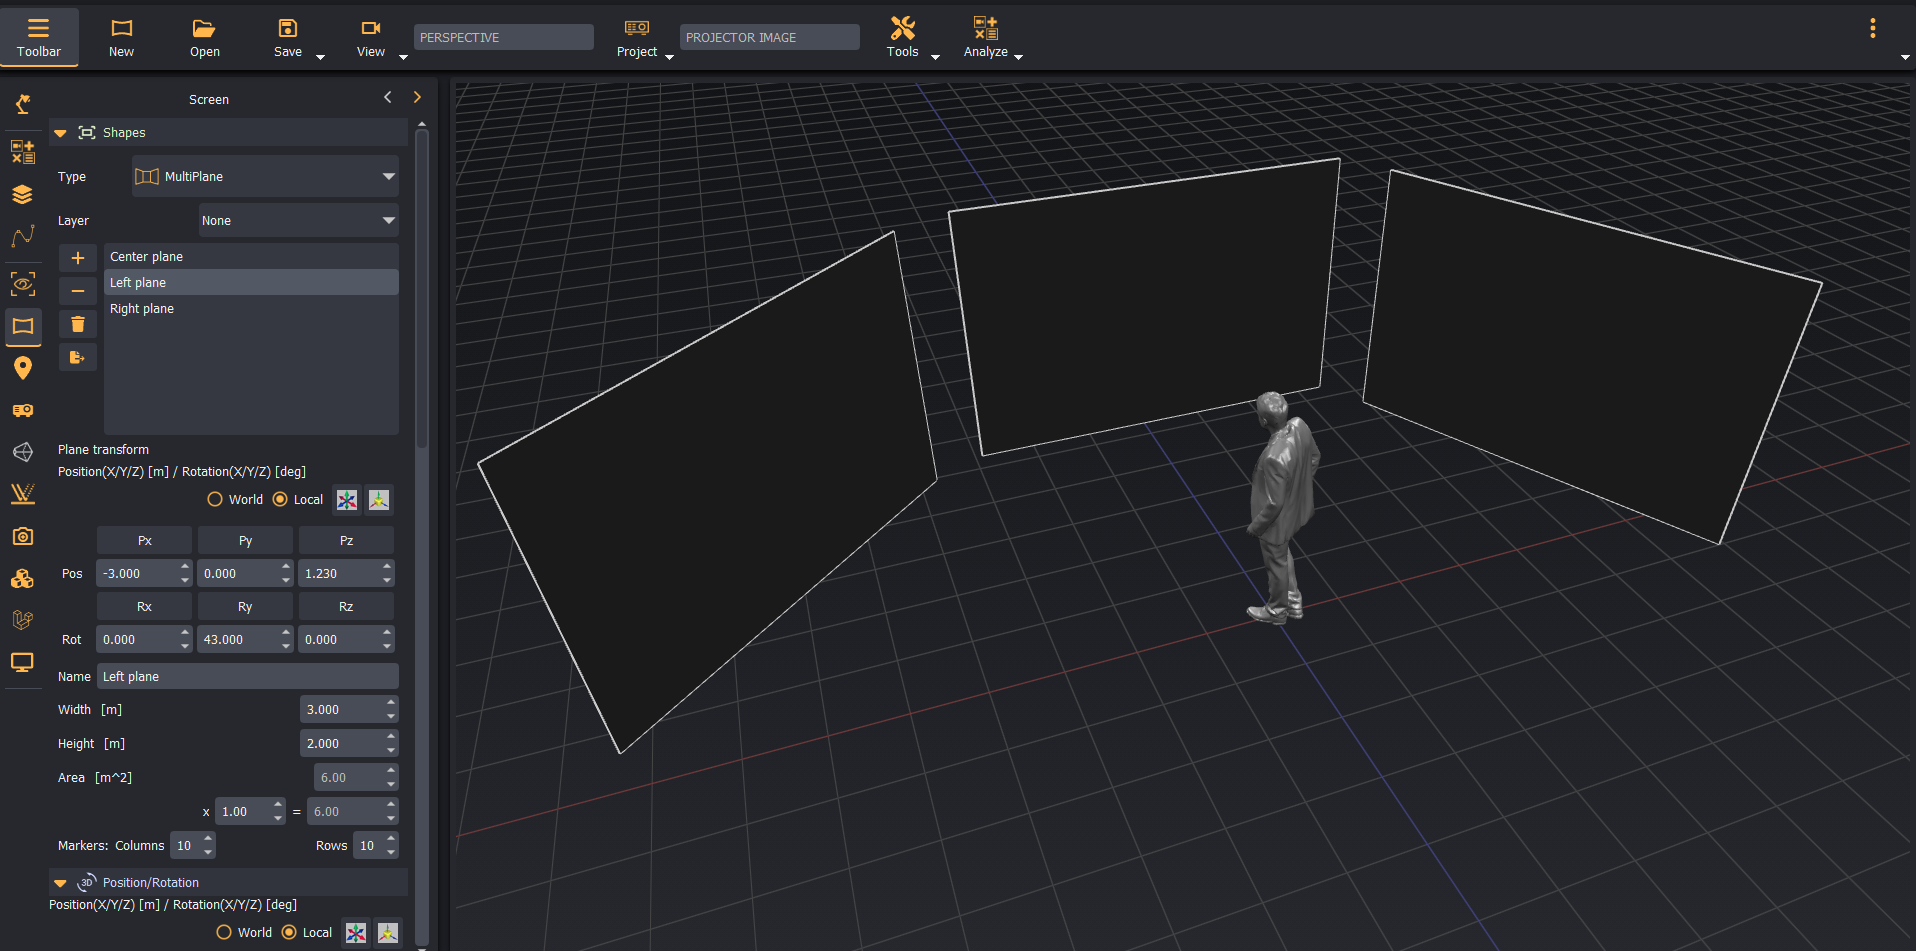1916x951 pixels.
Task: Click the PERSPECTIVE view field
Action: tap(504, 37)
